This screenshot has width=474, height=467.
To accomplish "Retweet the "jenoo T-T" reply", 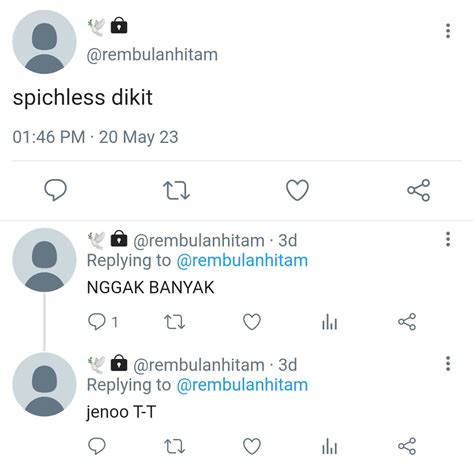I will click(174, 446).
